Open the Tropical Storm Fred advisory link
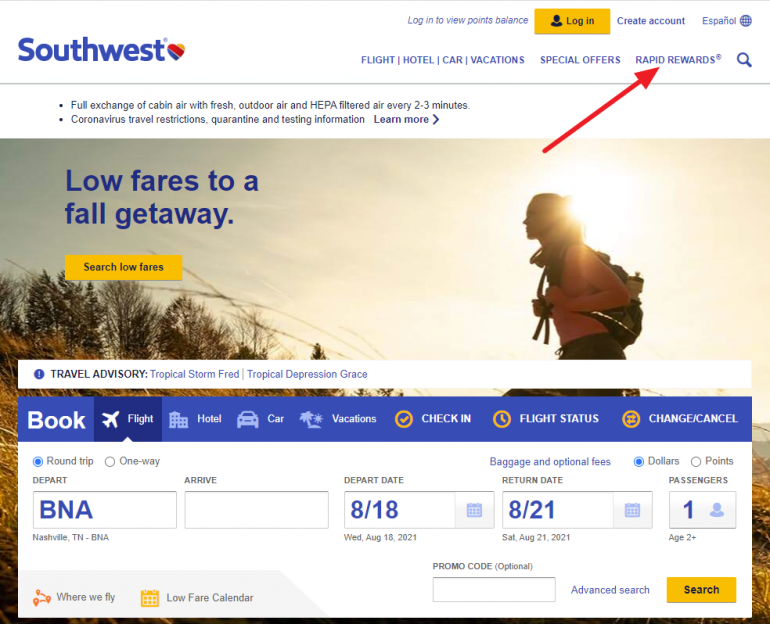This screenshot has height=624, width=770. click(194, 374)
